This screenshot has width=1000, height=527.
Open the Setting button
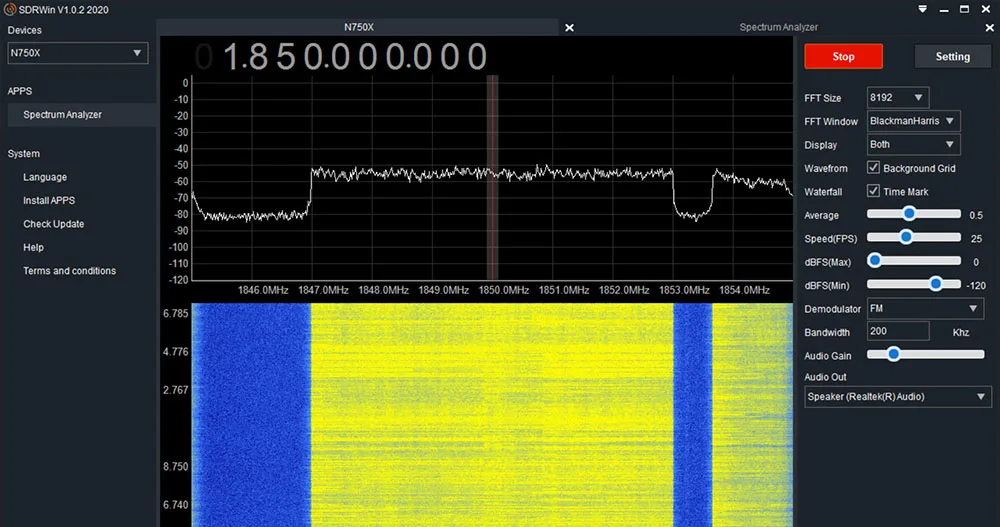952,57
